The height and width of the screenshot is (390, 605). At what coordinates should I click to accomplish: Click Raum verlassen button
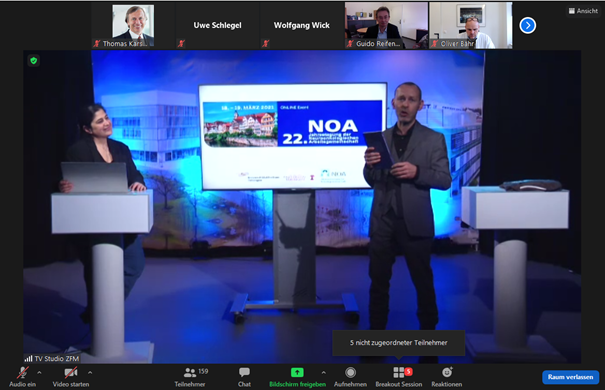[570, 377]
